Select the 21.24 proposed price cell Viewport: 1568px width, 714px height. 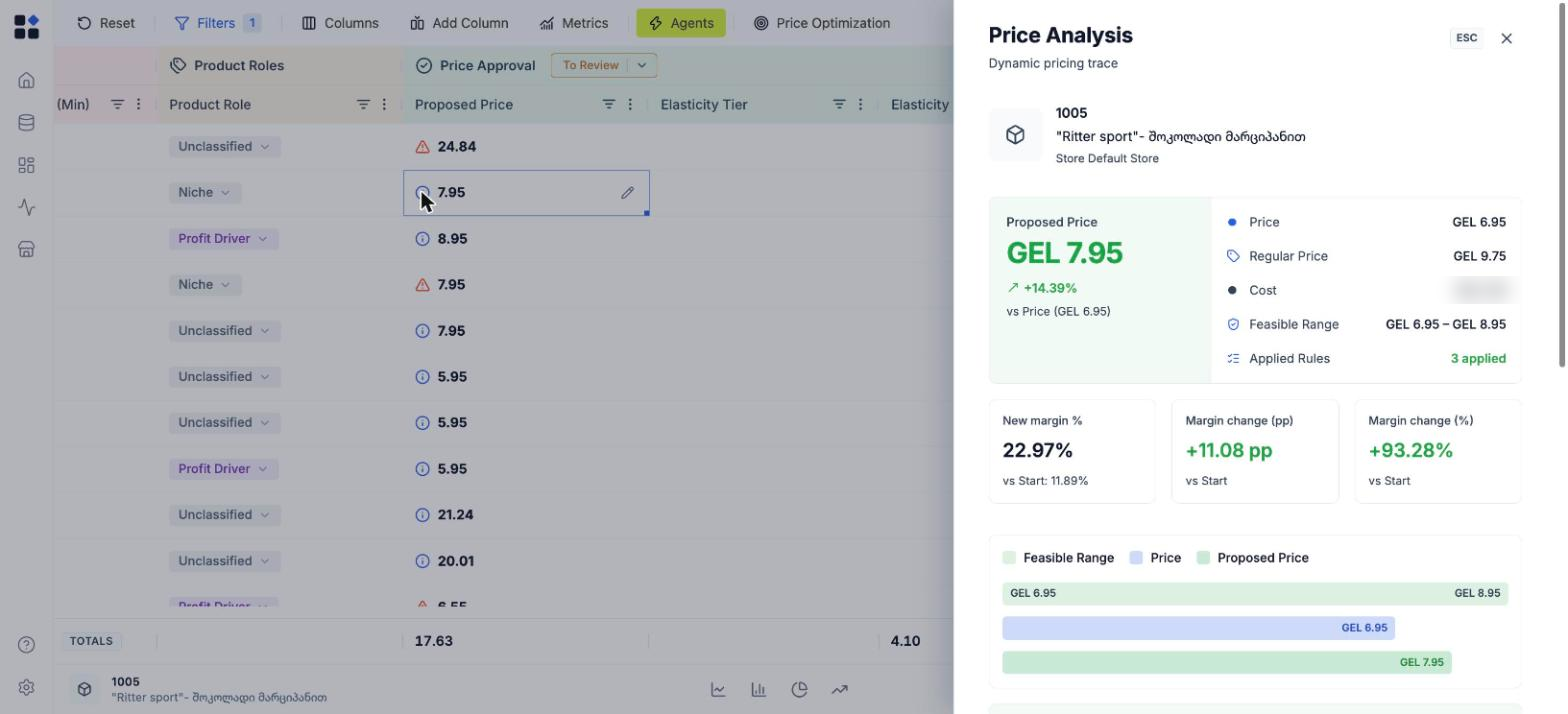point(526,515)
